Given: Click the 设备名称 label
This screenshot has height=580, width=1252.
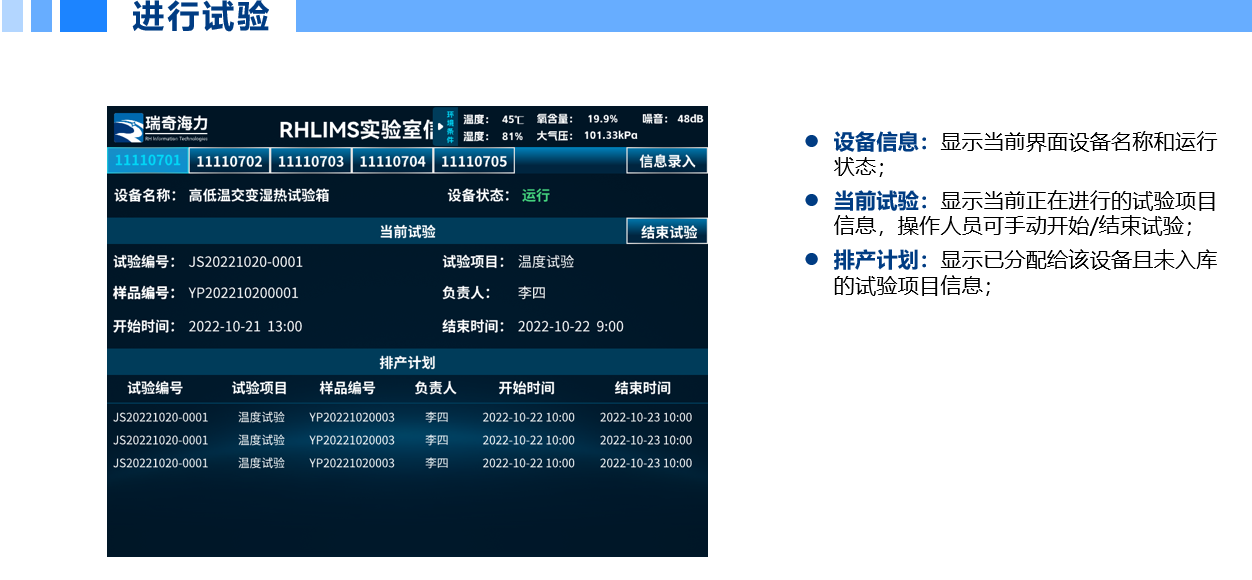Looking at the screenshot, I should [145, 196].
